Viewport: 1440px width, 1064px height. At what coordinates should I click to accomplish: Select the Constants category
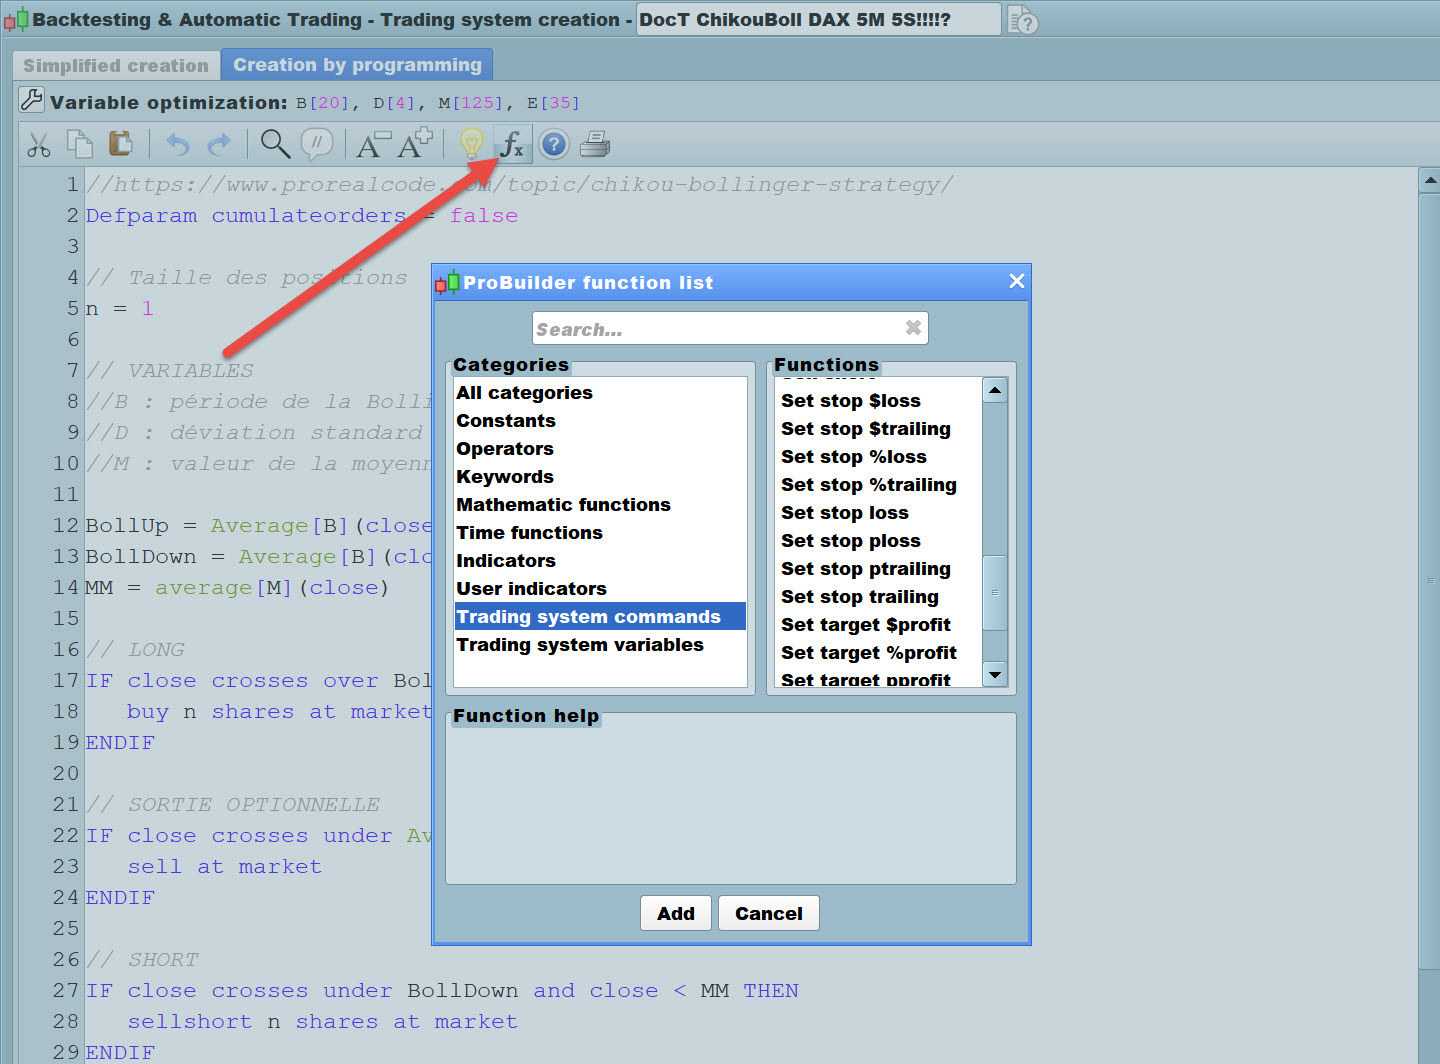pos(600,421)
